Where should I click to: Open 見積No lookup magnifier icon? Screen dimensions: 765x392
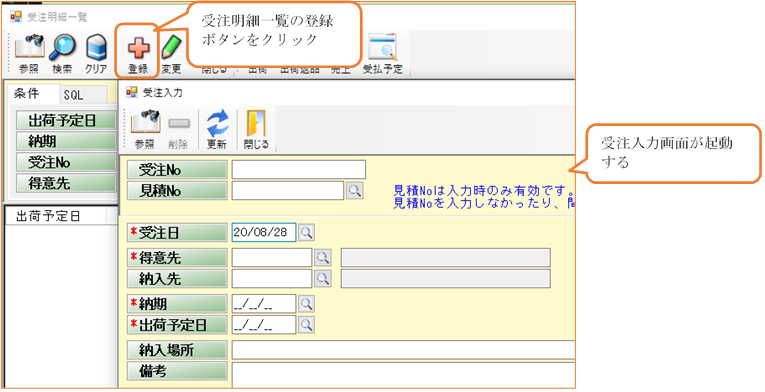(x=355, y=191)
